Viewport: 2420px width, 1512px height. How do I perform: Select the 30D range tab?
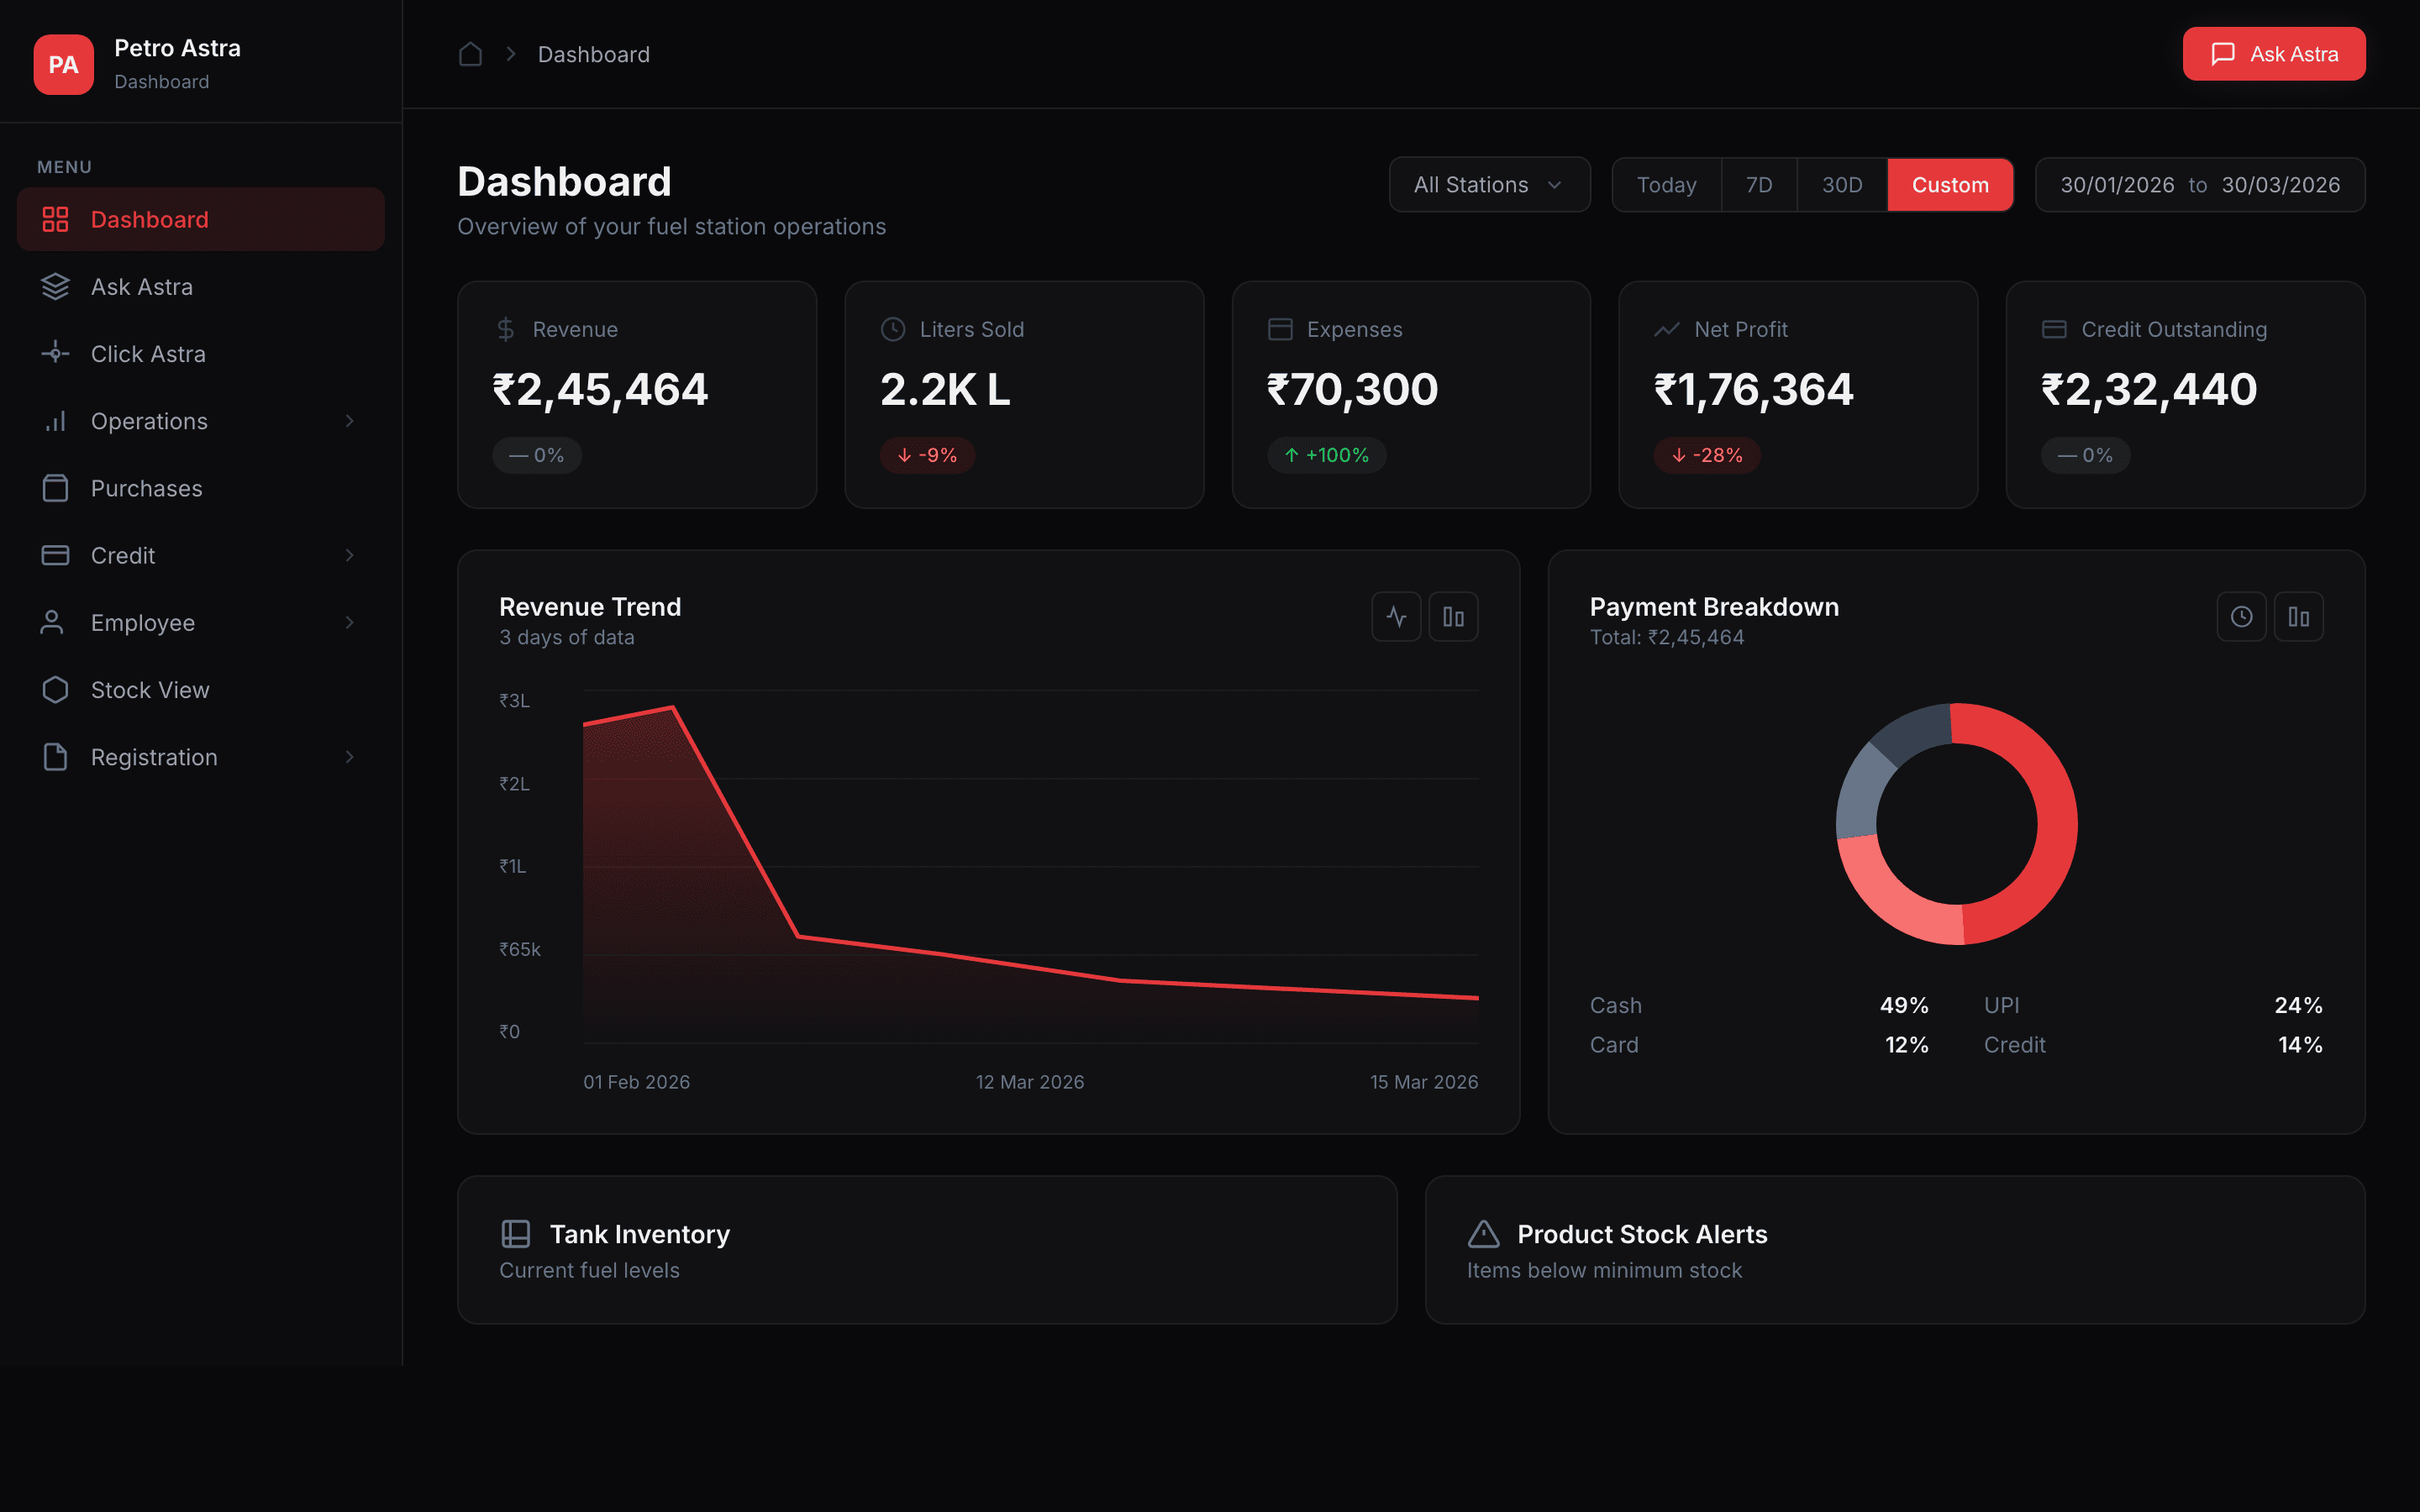click(x=1842, y=185)
